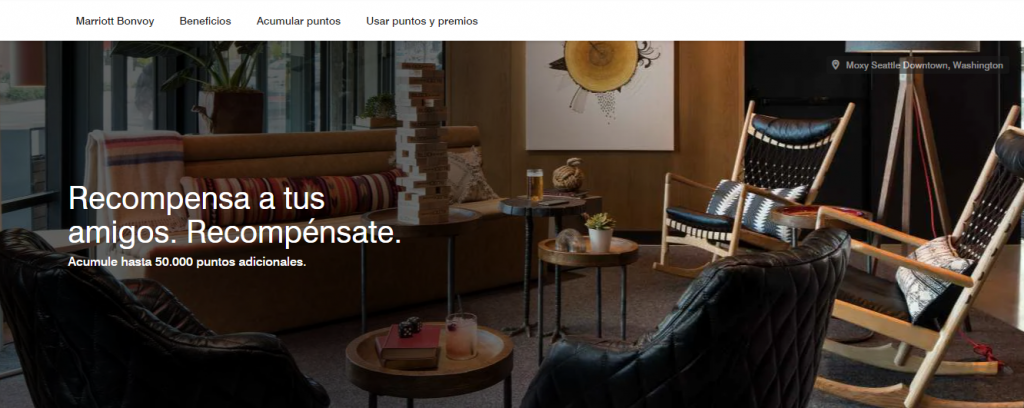The image size is (1024, 408).
Task: Click the rope knot sculpture on table
Action: point(568,174)
